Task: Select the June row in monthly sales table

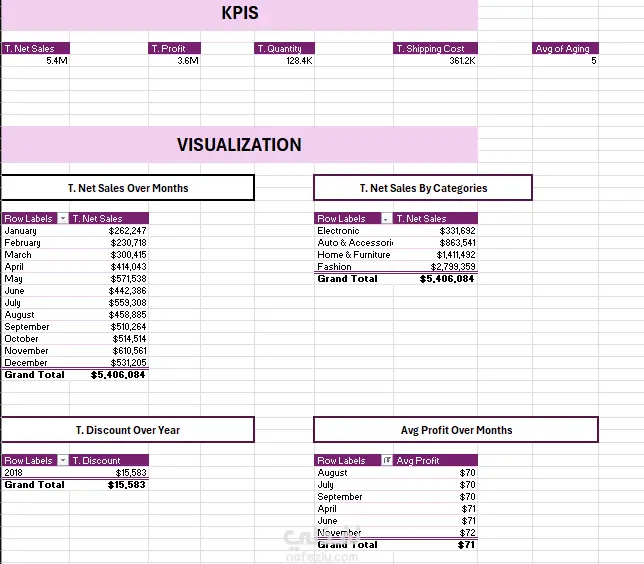Action: coord(36,290)
